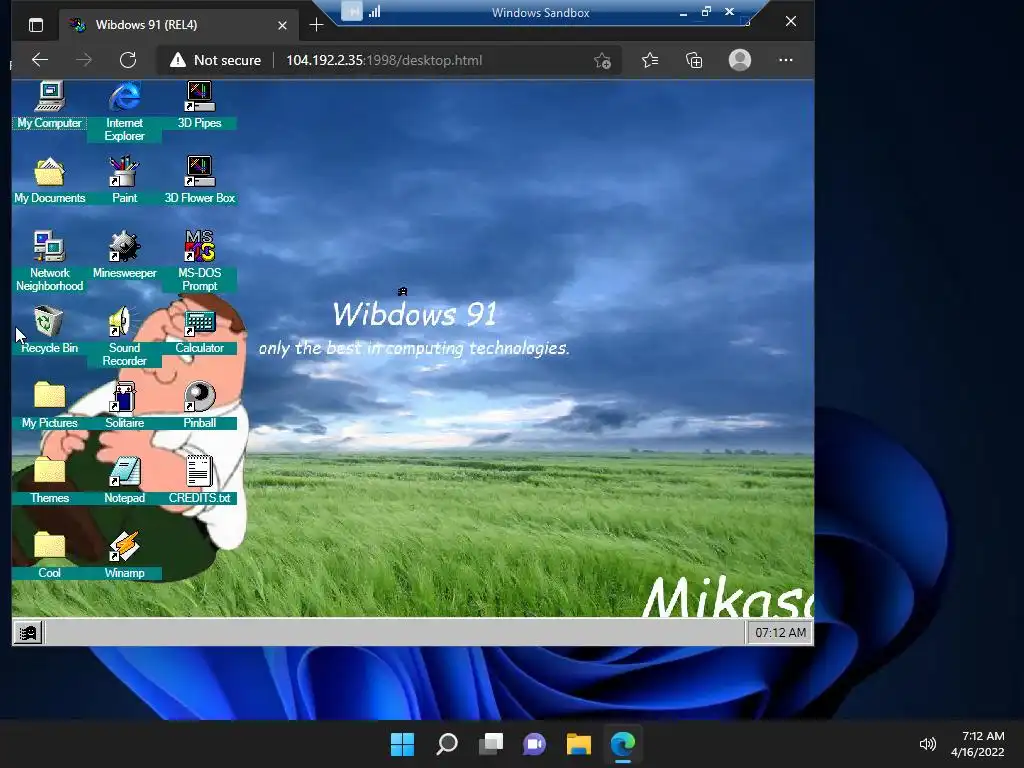Image resolution: width=1024 pixels, height=768 pixels.
Task: Open Task View on the taskbar
Action: [x=491, y=744]
